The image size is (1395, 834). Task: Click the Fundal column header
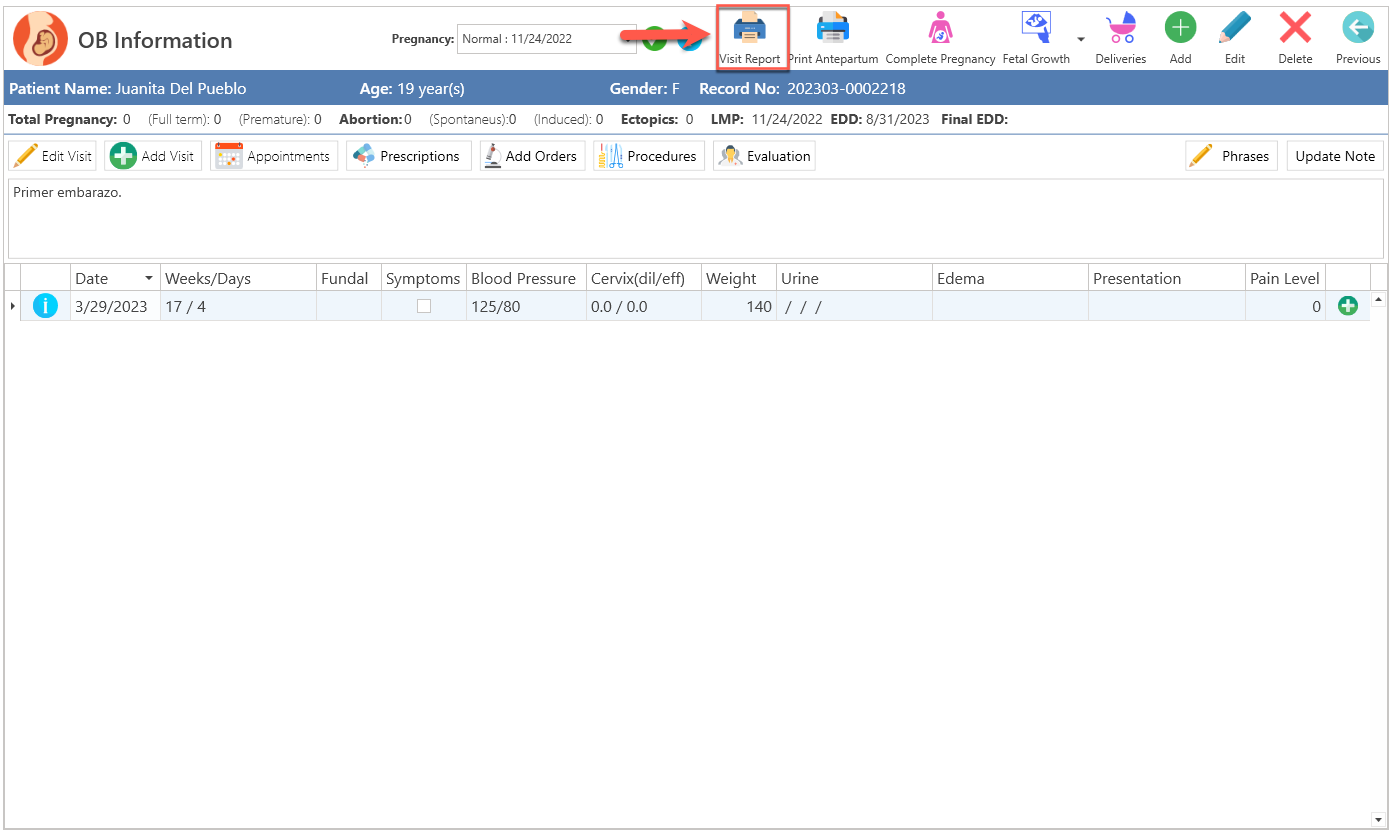348,278
